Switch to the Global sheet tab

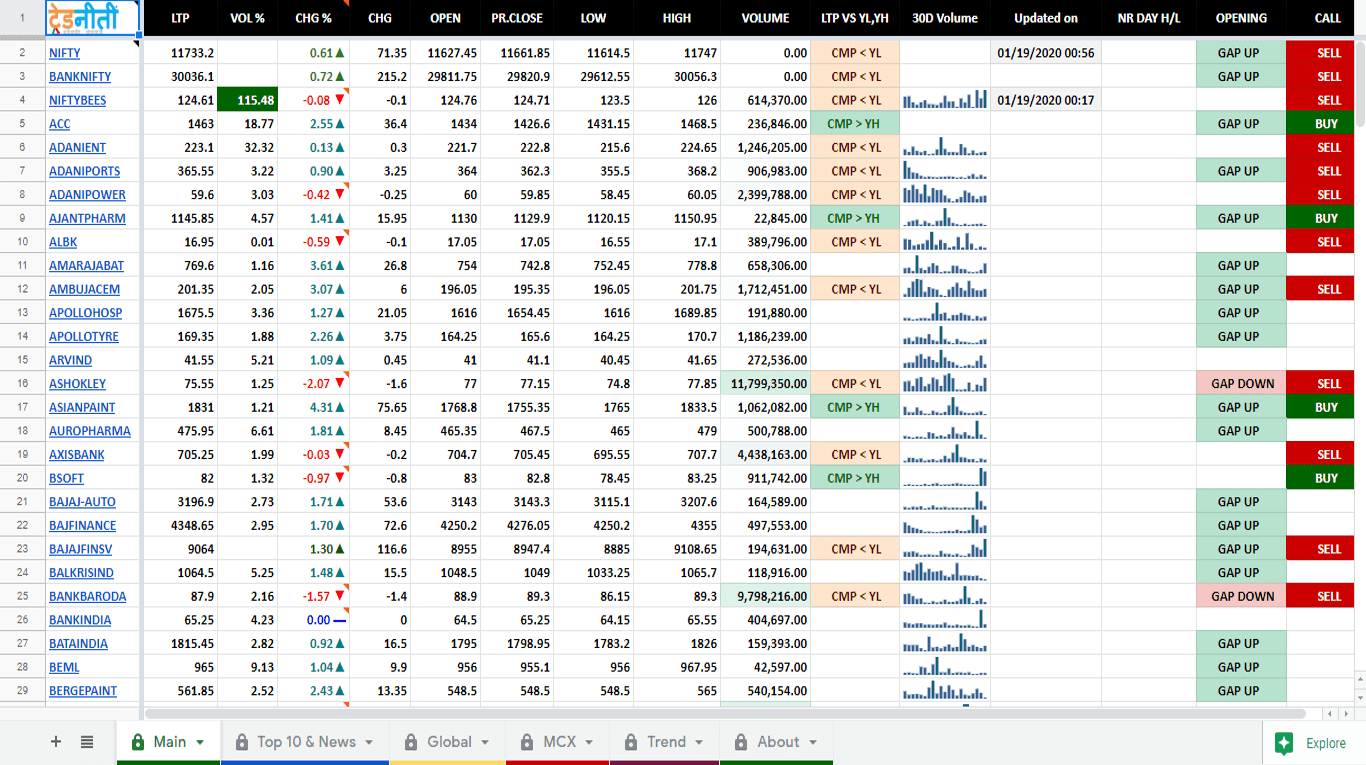[448, 742]
